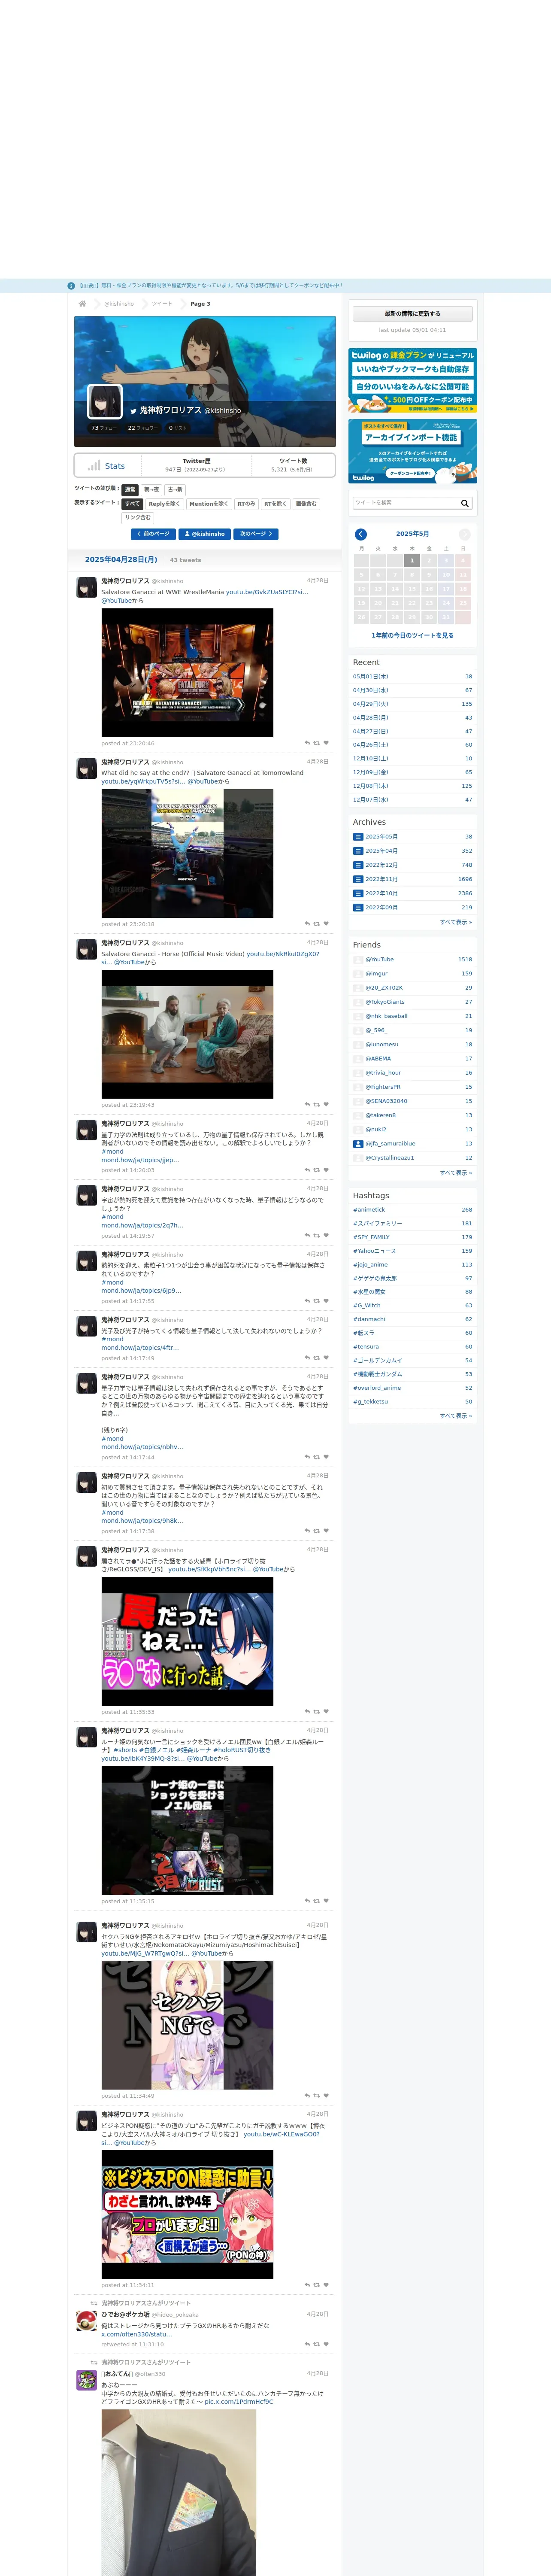Click the search magnifier icon

pyautogui.click(x=465, y=503)
